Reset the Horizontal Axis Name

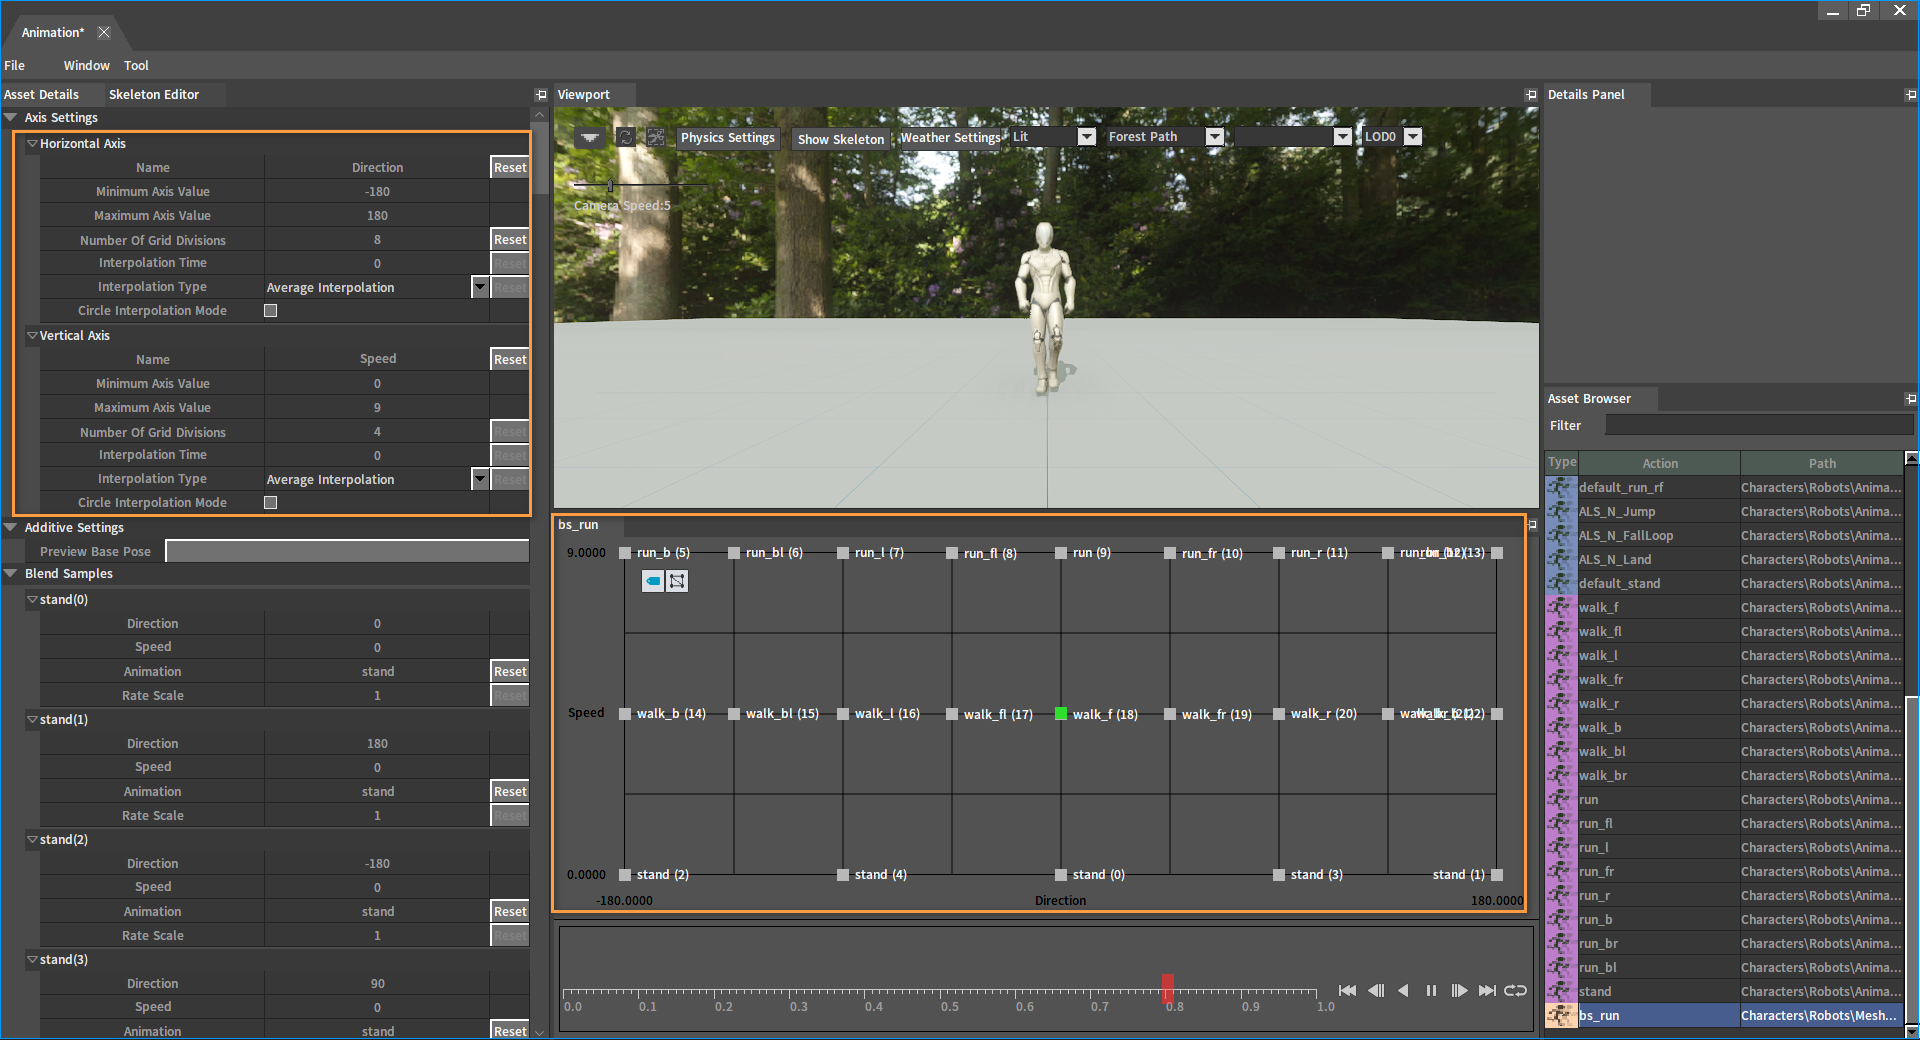[x=510, y=167]
